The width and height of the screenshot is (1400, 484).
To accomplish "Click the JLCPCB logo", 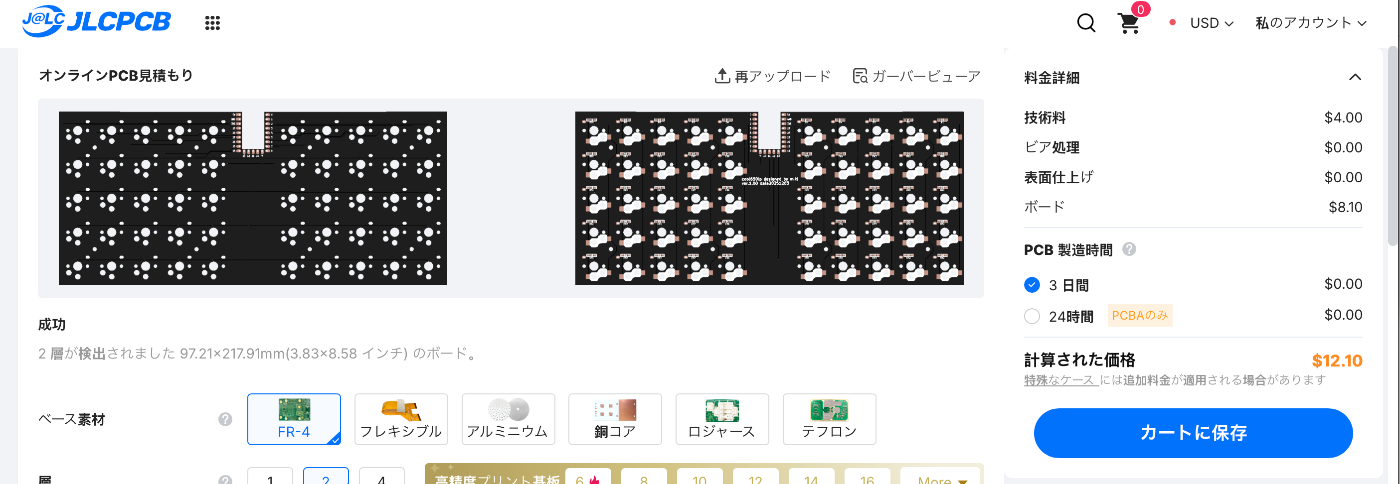I will coord(96,22).
